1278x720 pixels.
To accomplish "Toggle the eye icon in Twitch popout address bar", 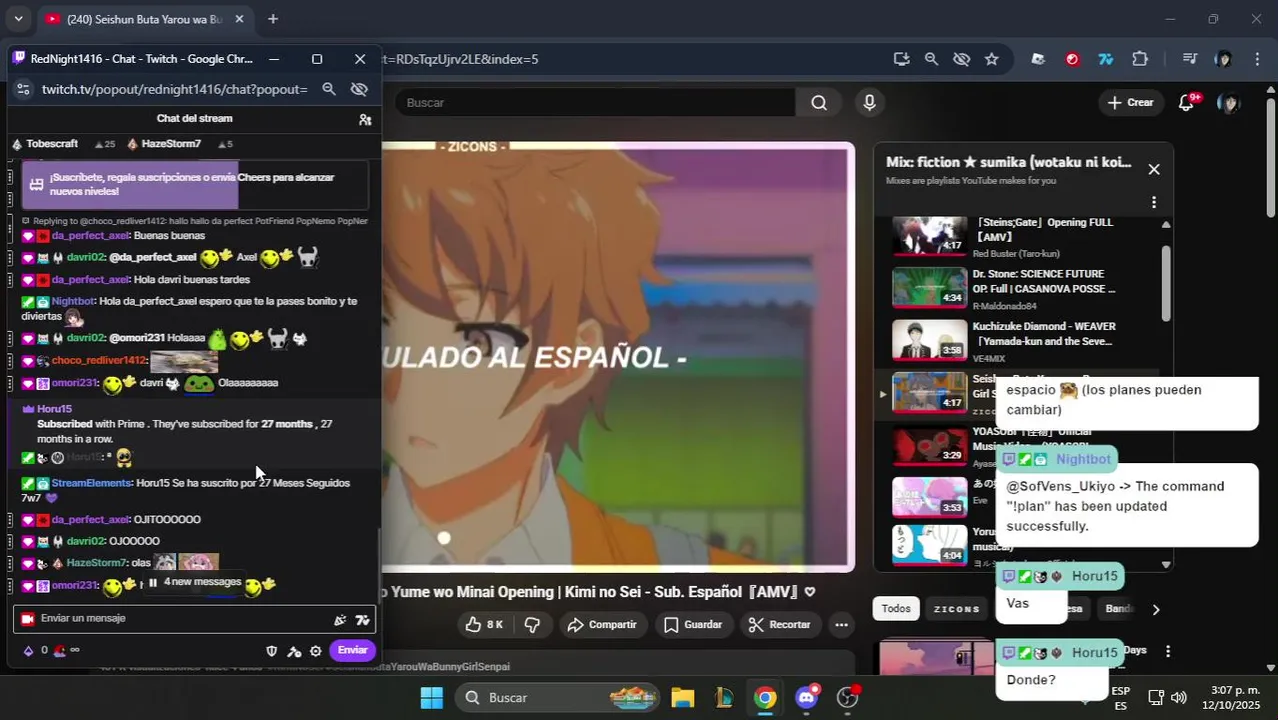I will pyautogui.click(x=359, y=89).
